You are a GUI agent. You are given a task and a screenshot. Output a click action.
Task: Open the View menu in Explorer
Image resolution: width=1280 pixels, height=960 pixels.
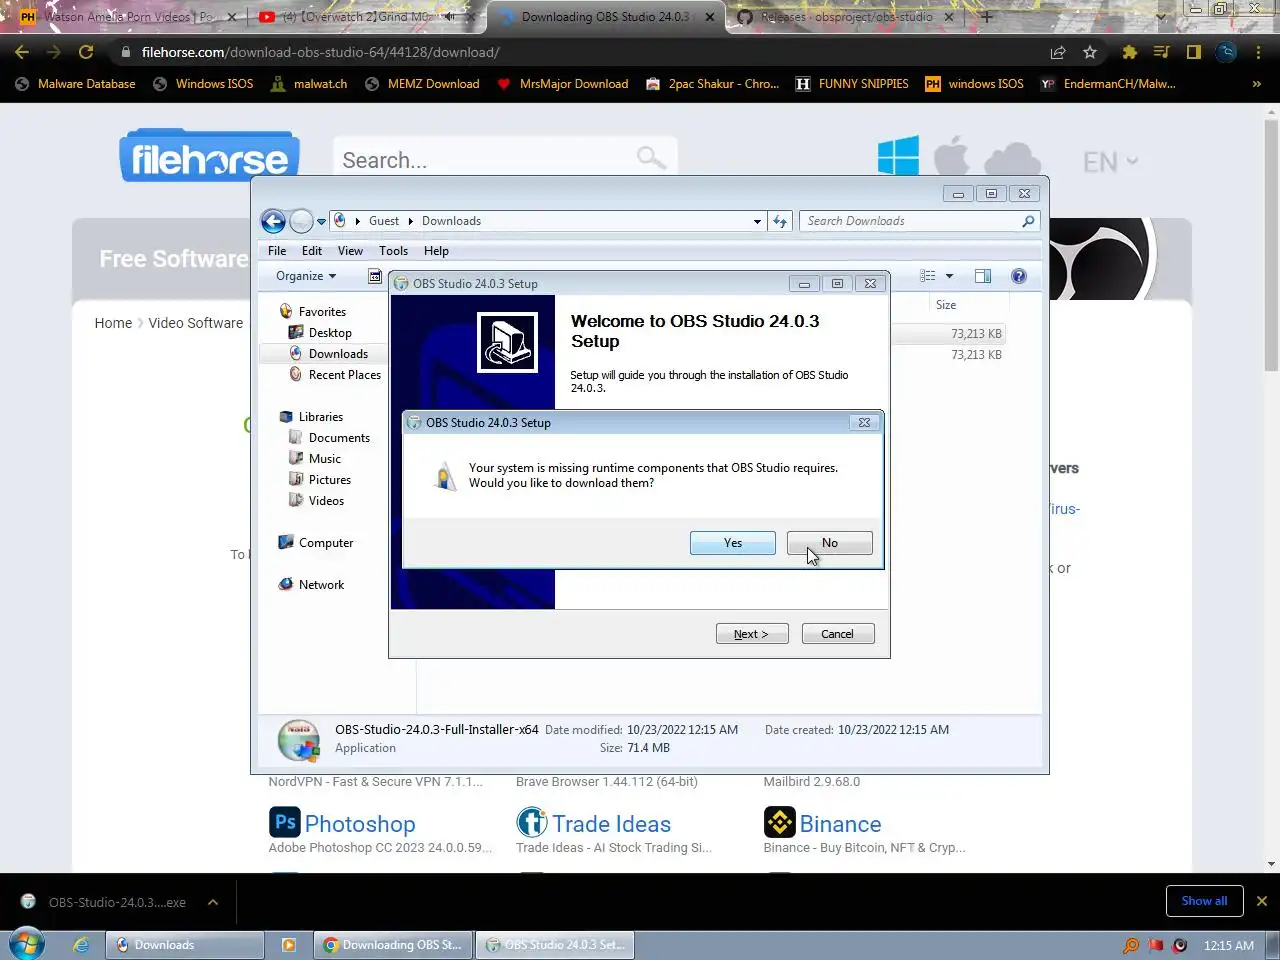350,251
